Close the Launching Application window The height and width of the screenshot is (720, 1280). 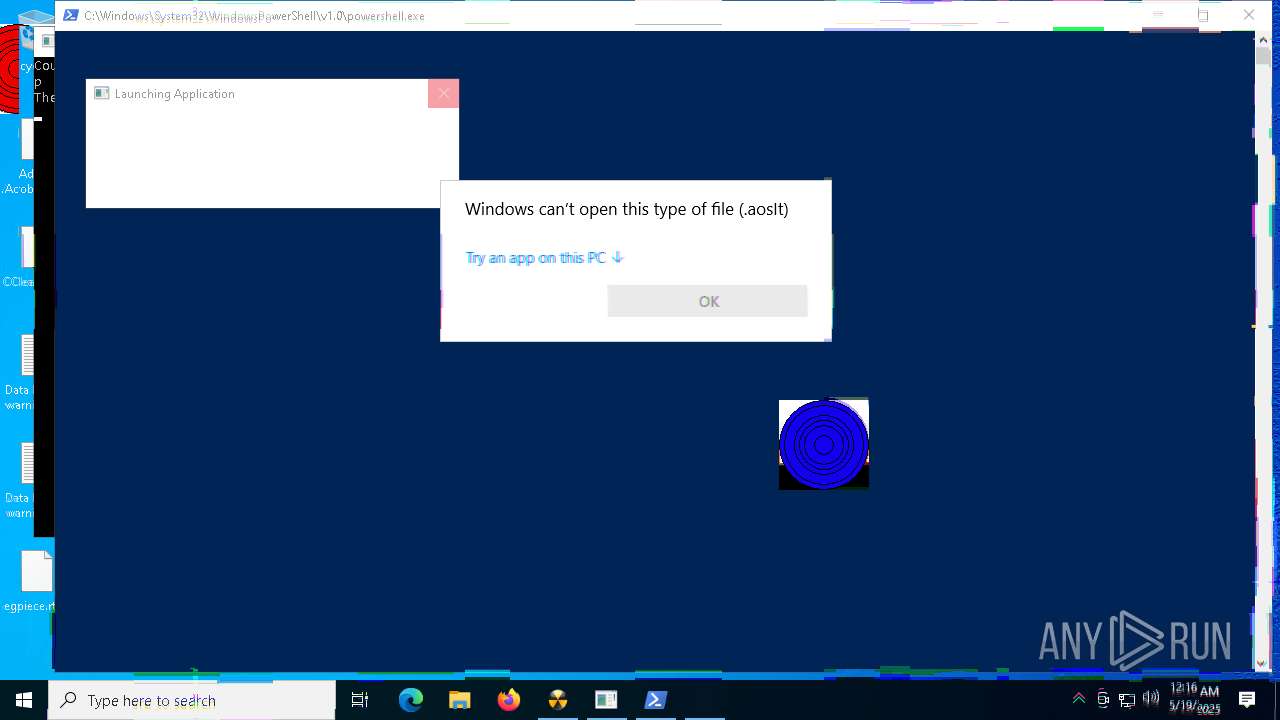coord(443,93)
